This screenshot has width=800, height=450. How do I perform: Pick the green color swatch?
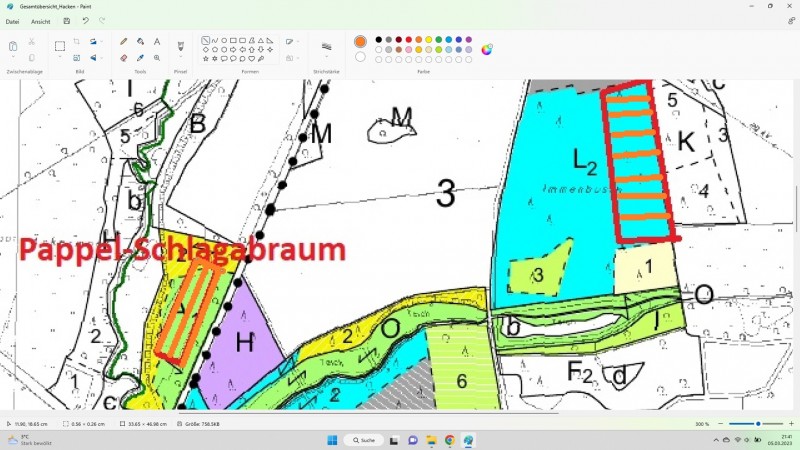click(x=438, y=40)
